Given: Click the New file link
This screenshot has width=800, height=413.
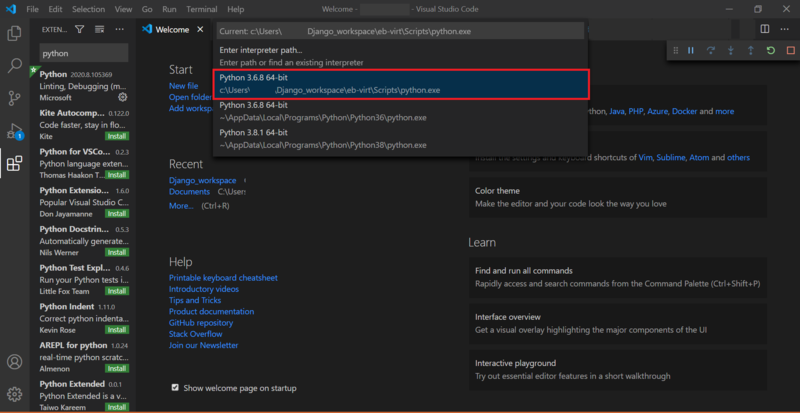Looking at the screenshot, I should point(184,86).
